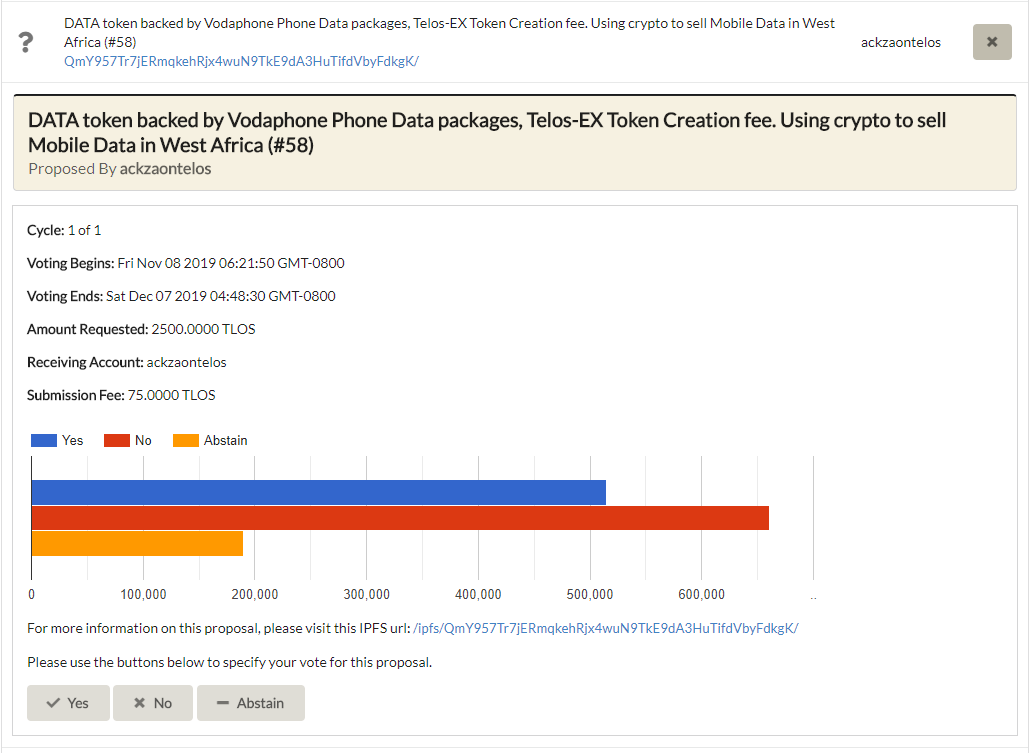1033x753 pixels.
Task: Toggle the No legend swatch in chart
Action: point(117,440)
